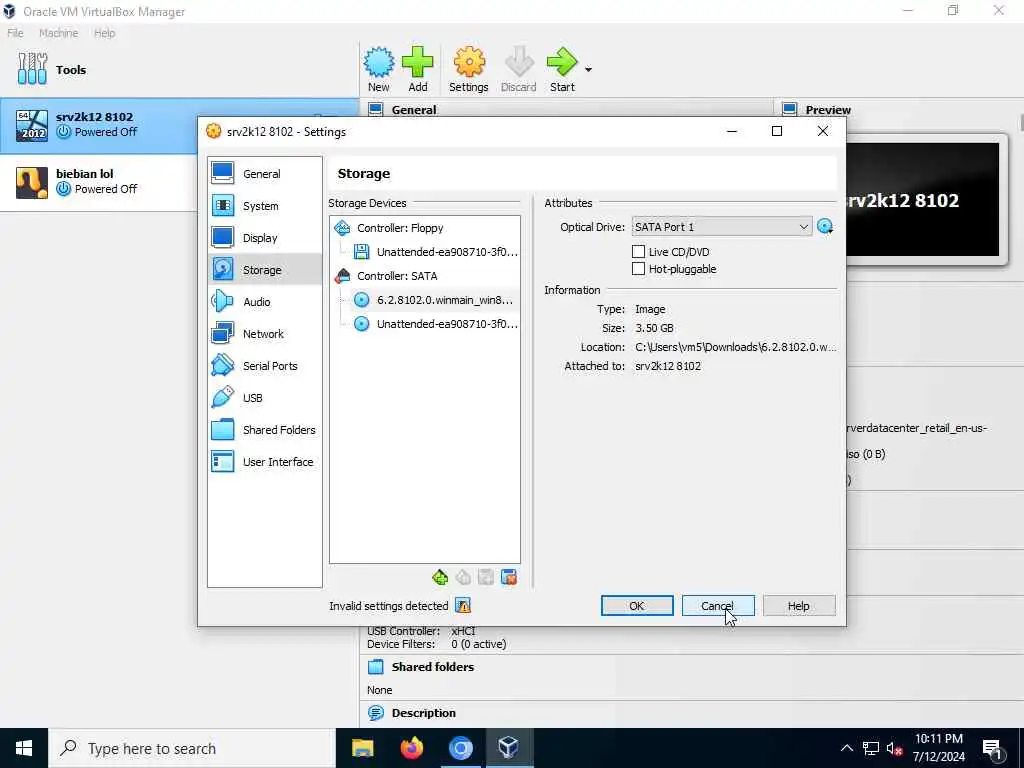Click the Tools icon in Manager

pos(33,69)
